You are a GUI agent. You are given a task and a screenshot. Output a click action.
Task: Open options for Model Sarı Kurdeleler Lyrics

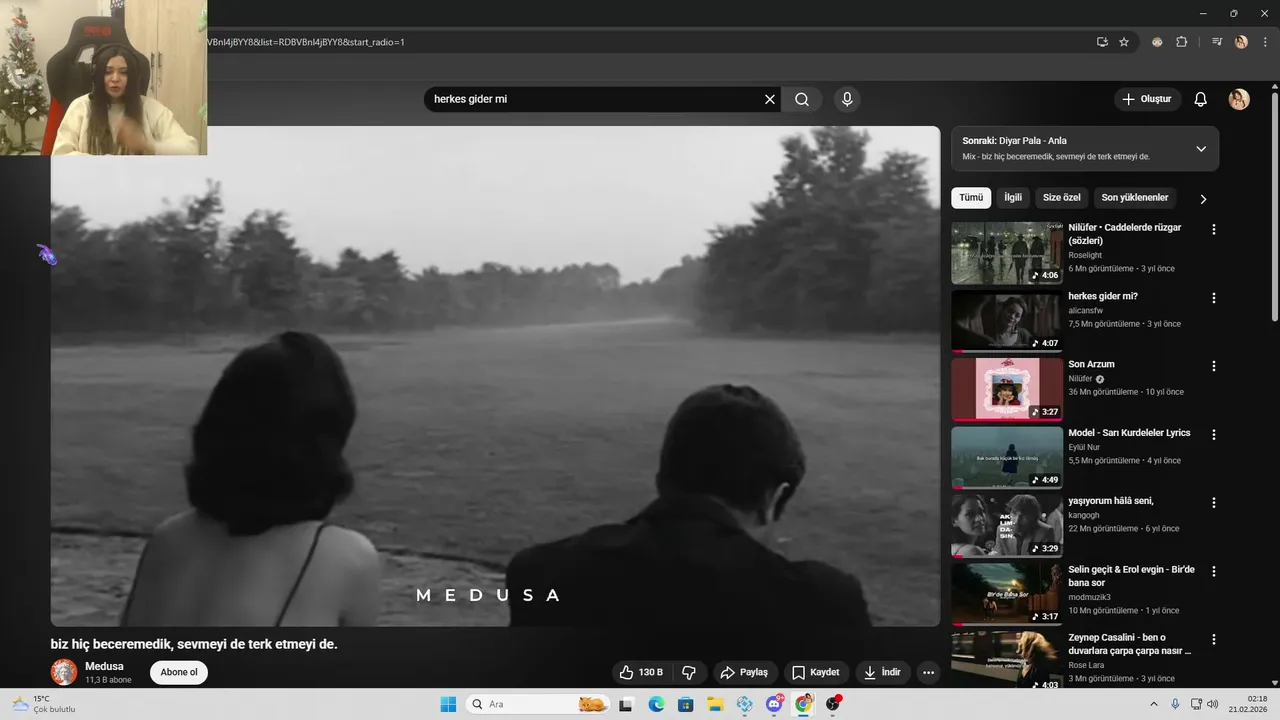coord(1214,435)
